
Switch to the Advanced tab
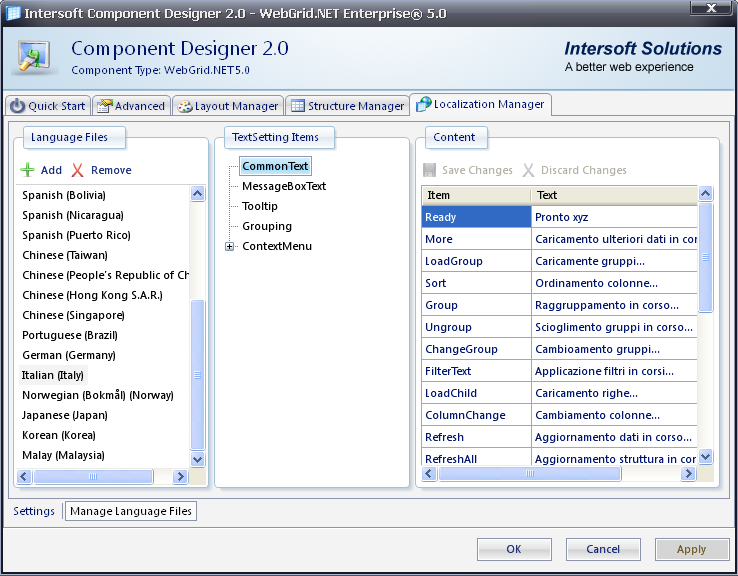click(x=131, y=106)
